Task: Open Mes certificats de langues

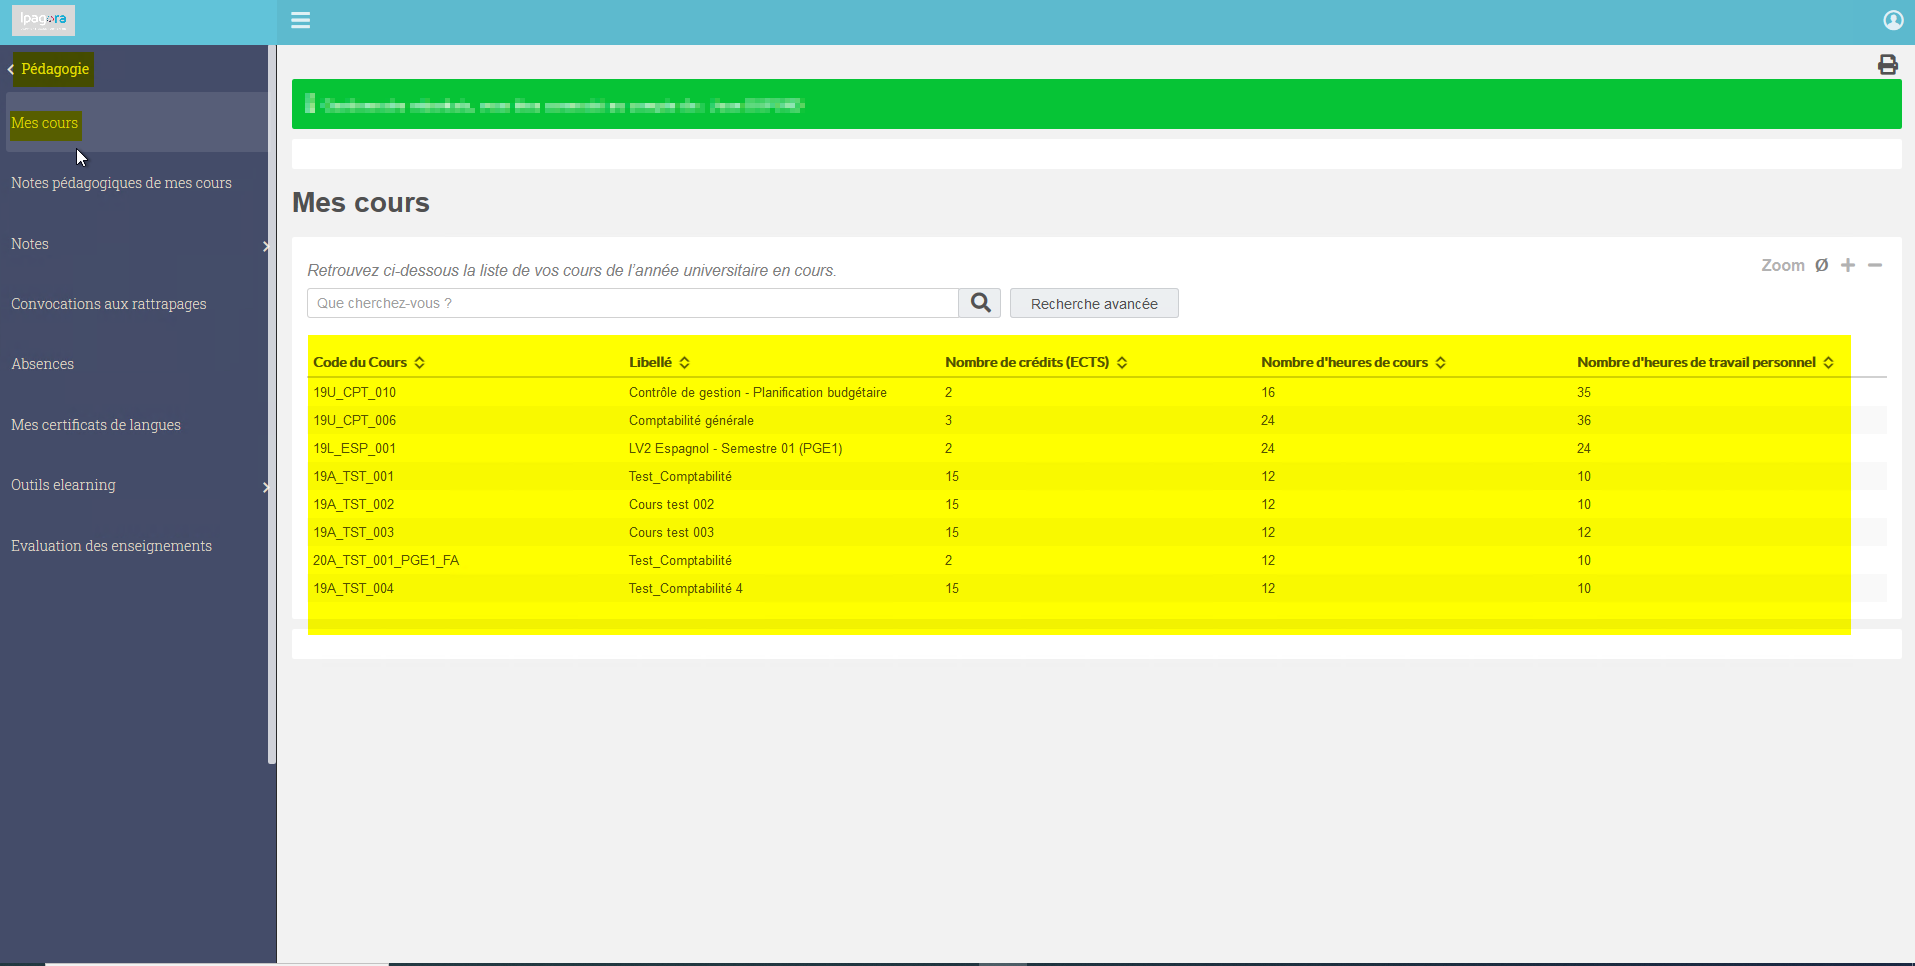Action: pyautogui.click(x=96, y=425)
